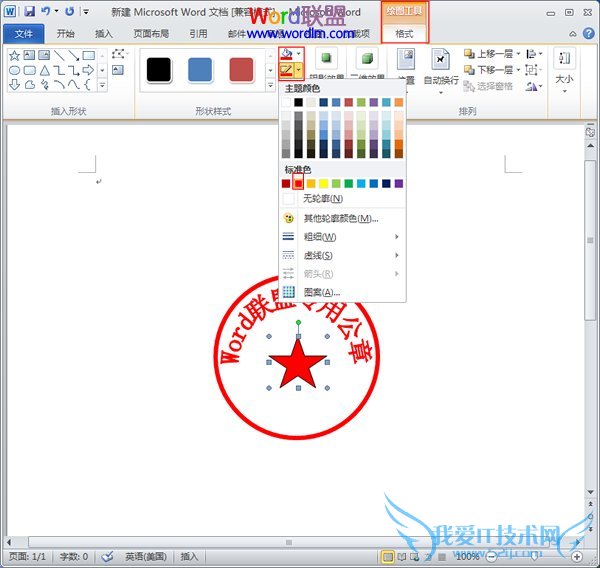Click the Undo icon in quick access toolbar
This screenshot has width=600, height=568.
tap(46, 11)
